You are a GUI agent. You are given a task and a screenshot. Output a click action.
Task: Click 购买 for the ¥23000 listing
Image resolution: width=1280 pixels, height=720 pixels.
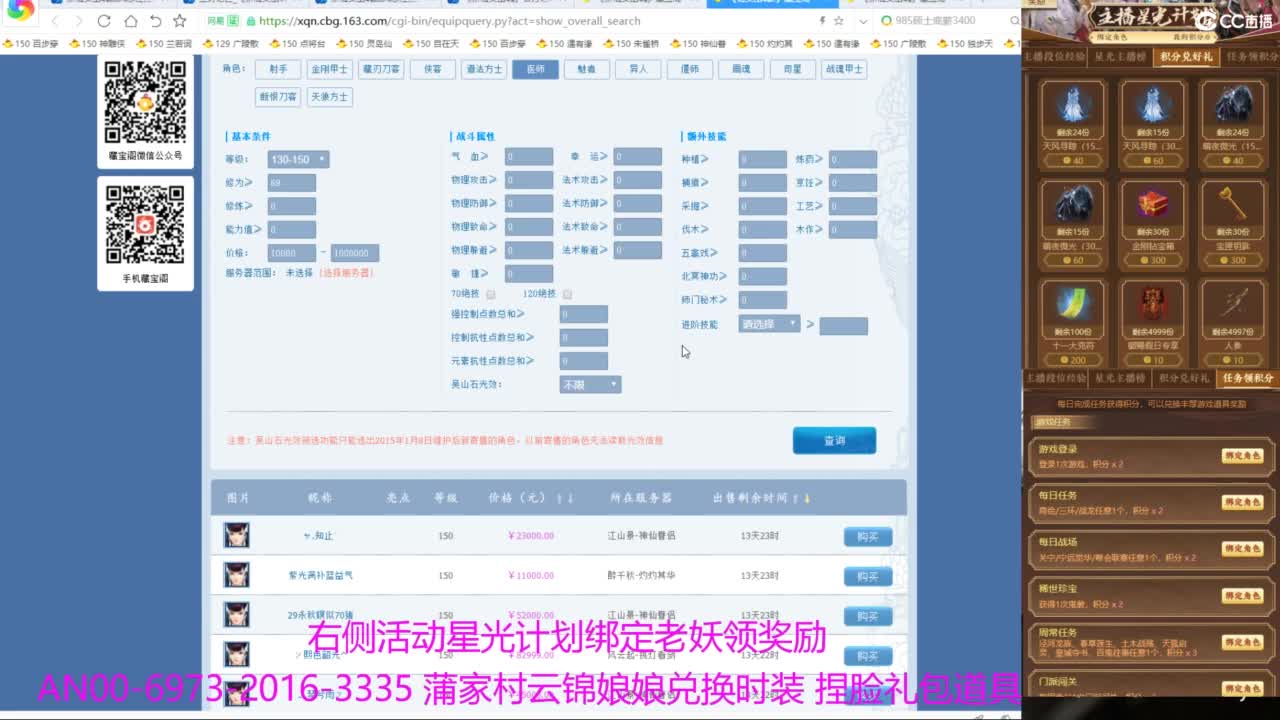867,537
